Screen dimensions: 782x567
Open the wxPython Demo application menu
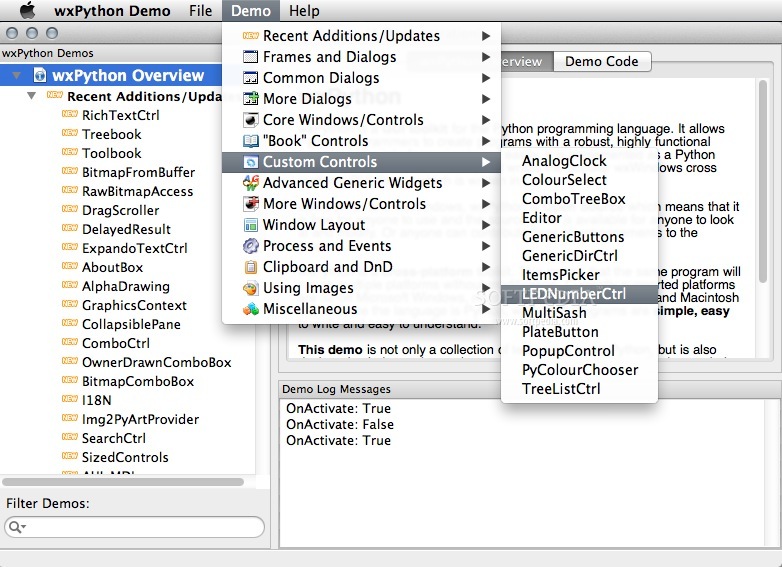(112, 10)
